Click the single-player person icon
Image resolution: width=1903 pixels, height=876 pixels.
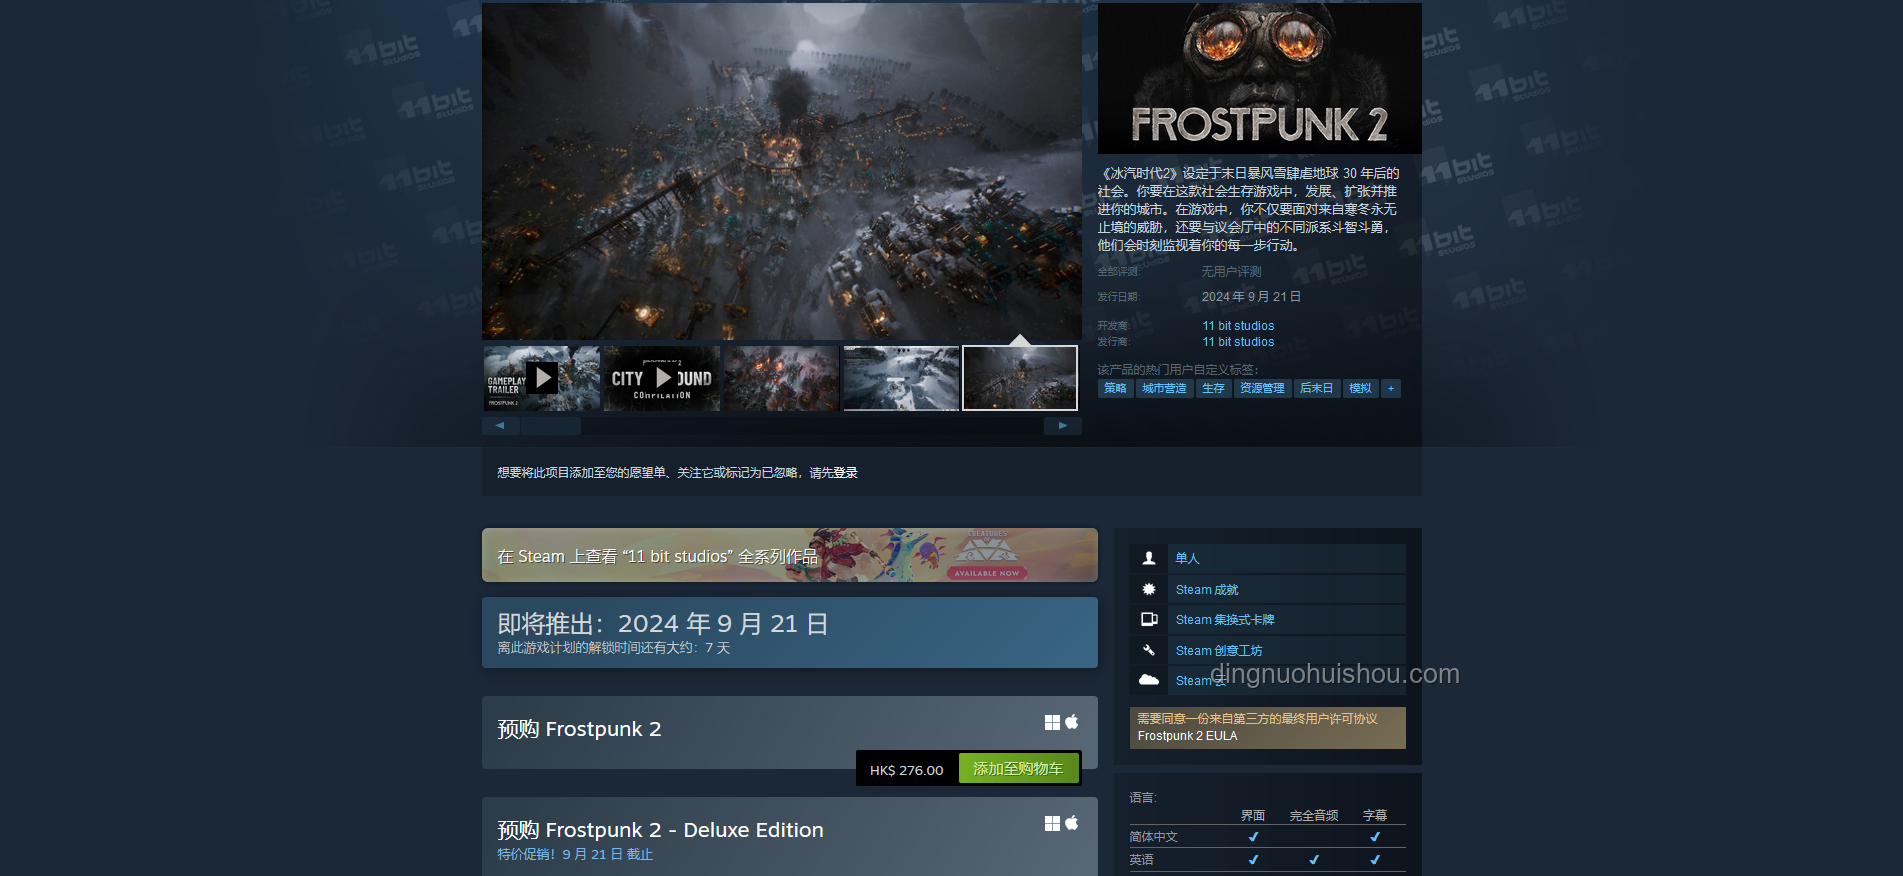(1149, 558)
